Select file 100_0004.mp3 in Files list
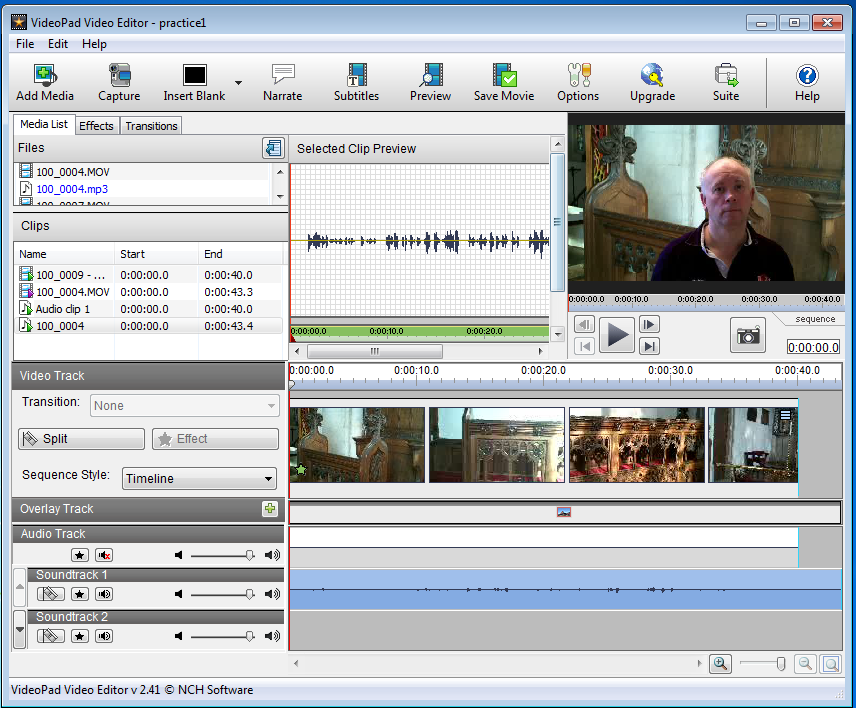856x708 pixels. 142,189
